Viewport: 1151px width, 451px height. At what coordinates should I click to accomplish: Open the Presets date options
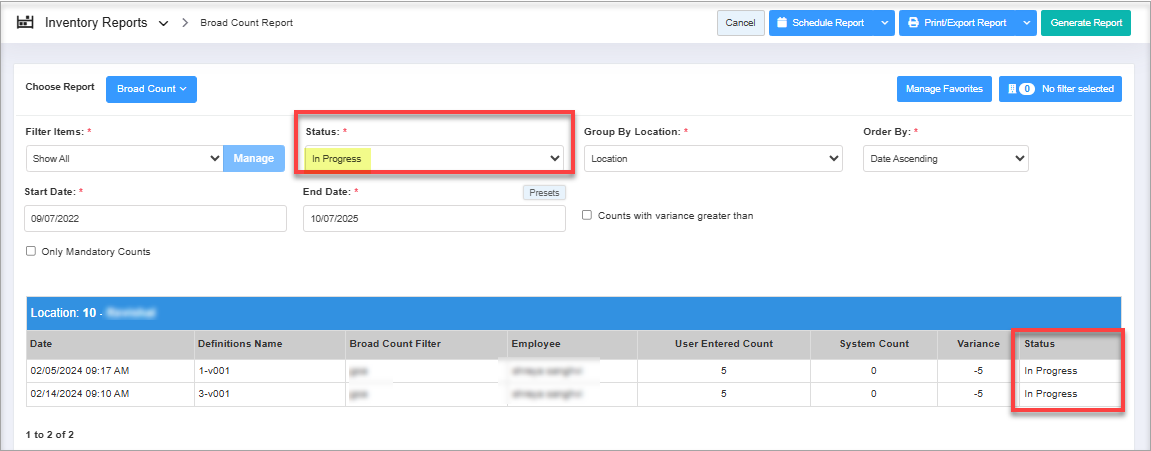coord(543,192)
